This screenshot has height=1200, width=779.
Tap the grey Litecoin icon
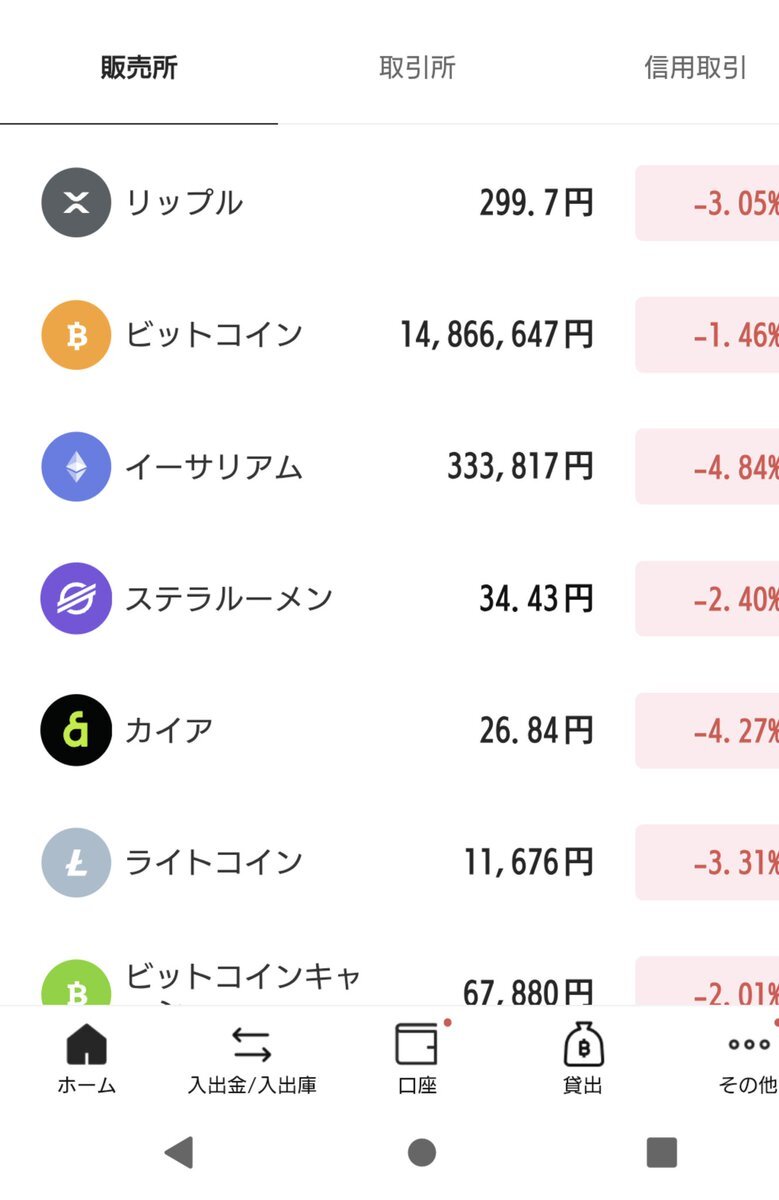(x=76, y=862)
